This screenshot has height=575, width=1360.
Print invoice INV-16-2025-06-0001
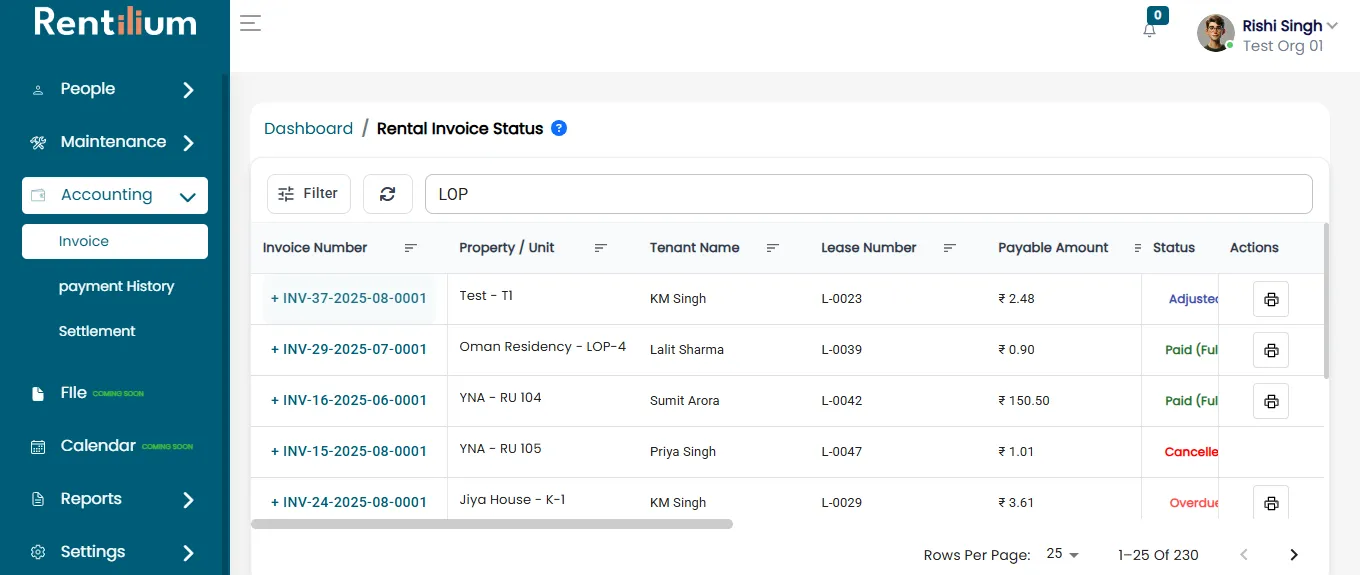click(1271, 401)
